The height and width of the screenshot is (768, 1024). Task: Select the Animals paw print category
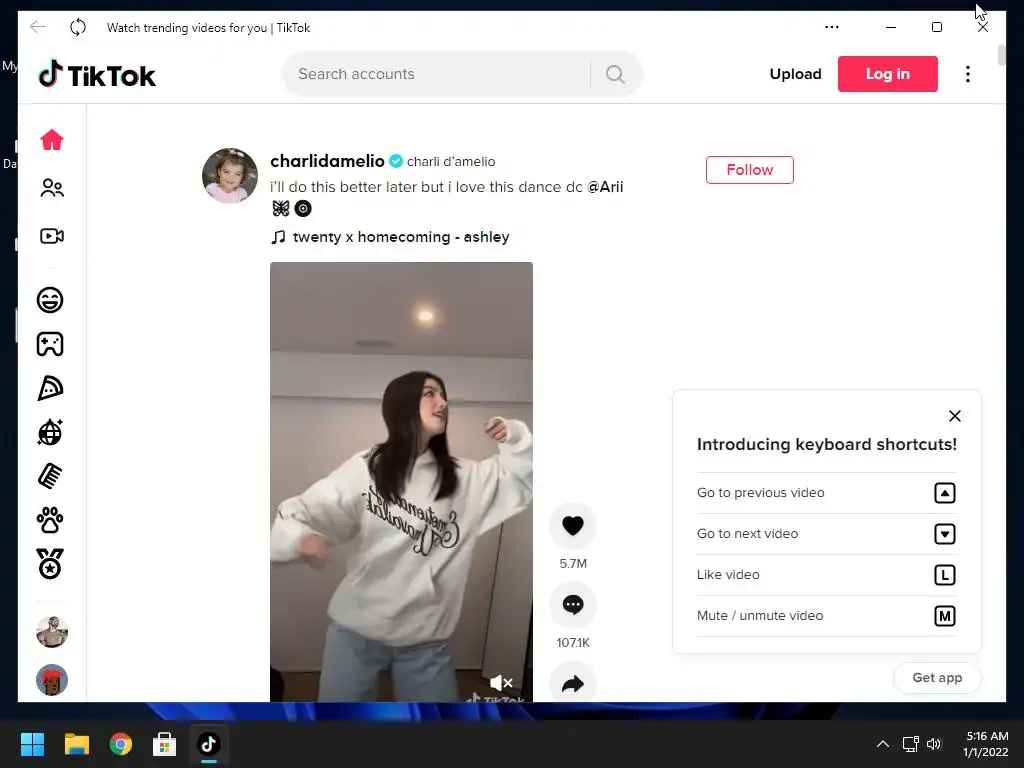50,520
